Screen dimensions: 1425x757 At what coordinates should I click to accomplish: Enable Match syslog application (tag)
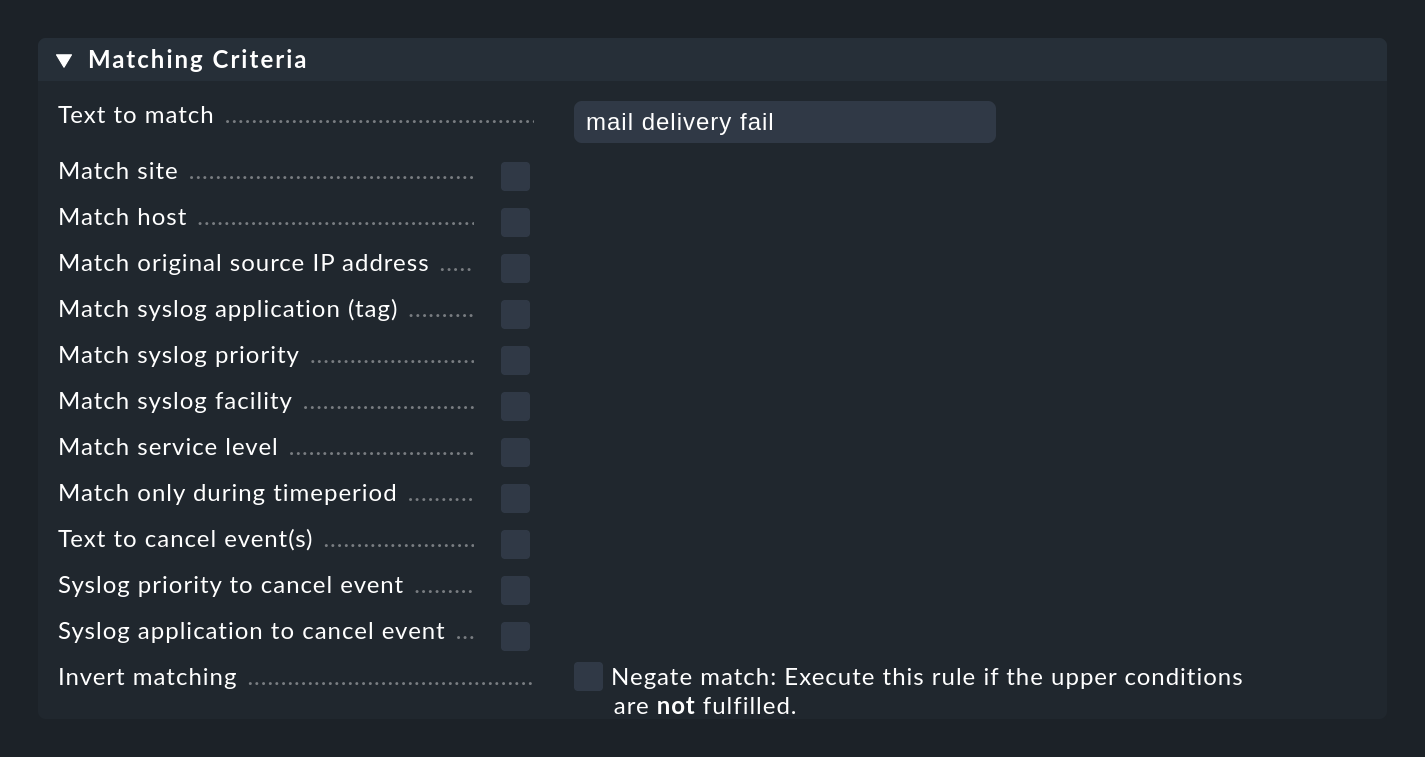click(x=515, y=314)
